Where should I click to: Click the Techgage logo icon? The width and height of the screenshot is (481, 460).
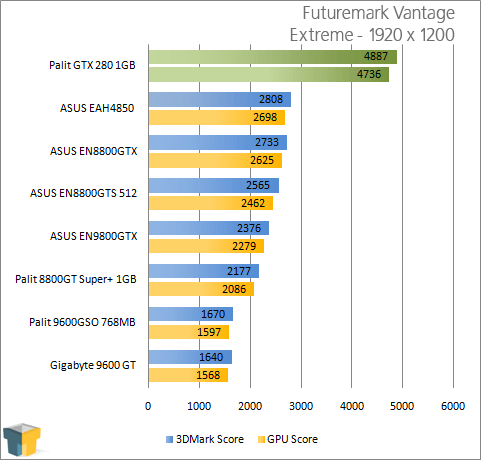tap(22, 440)
